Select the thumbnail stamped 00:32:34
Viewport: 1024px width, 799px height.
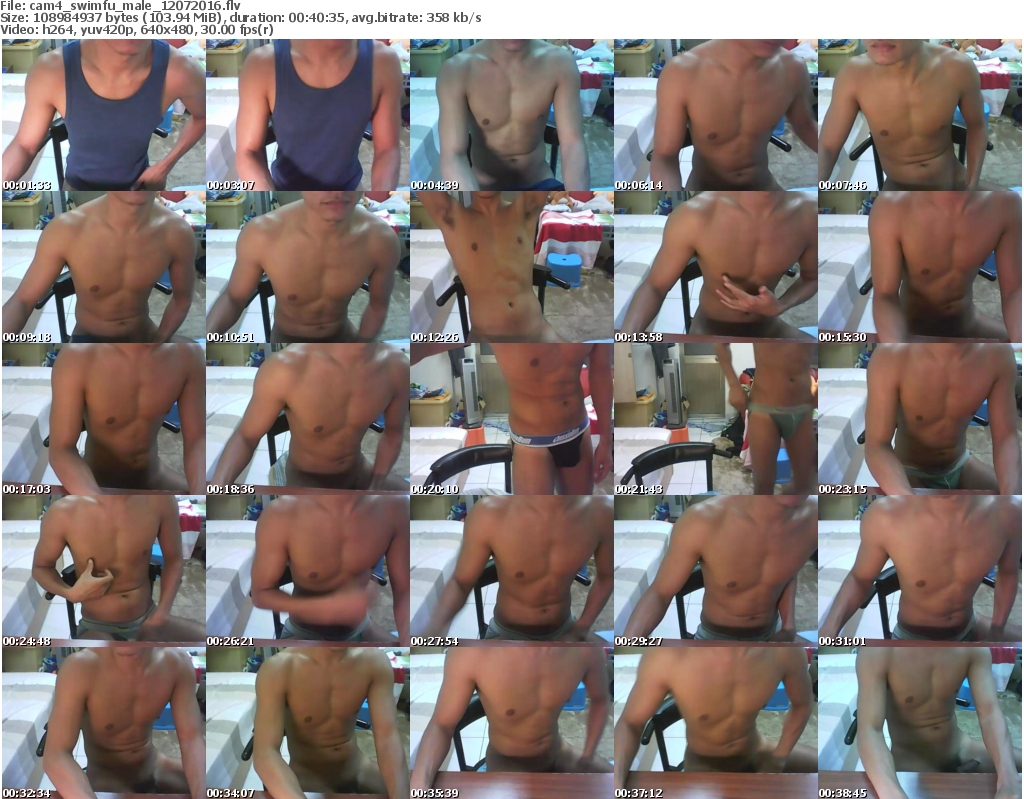click(x=104, y=723)
